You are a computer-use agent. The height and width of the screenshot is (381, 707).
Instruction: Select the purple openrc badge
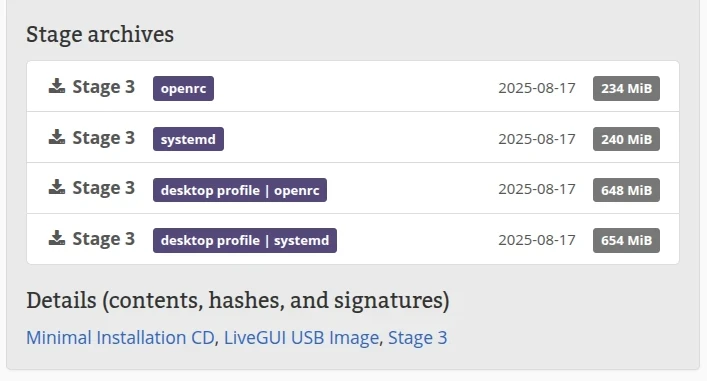[184, 88]
